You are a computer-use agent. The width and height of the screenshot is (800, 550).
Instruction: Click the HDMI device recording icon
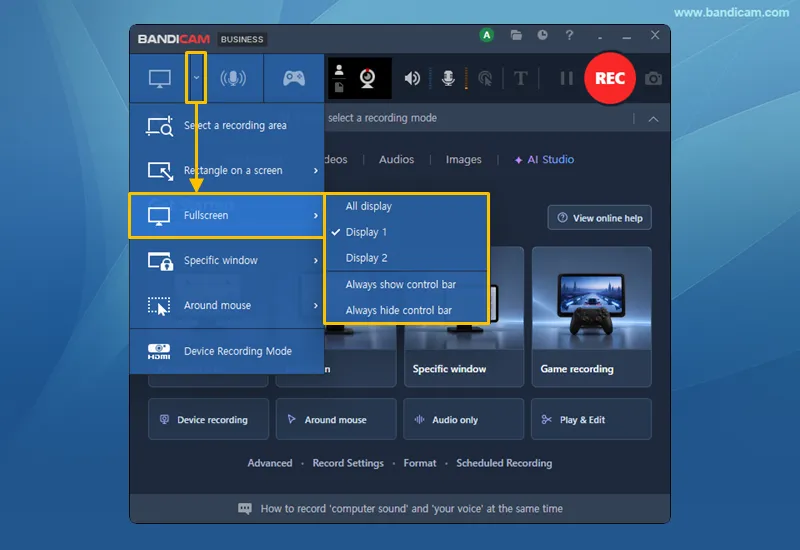159,351
